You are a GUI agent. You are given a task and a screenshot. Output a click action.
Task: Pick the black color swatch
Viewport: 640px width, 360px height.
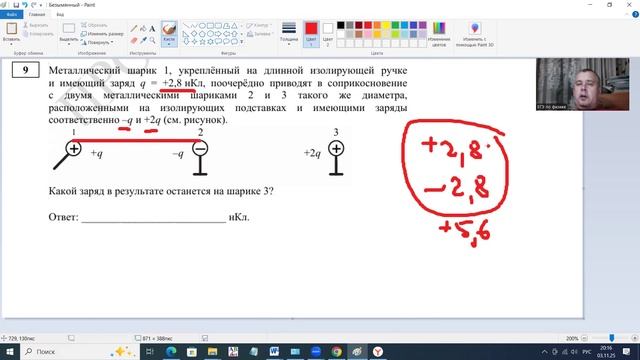340,25
